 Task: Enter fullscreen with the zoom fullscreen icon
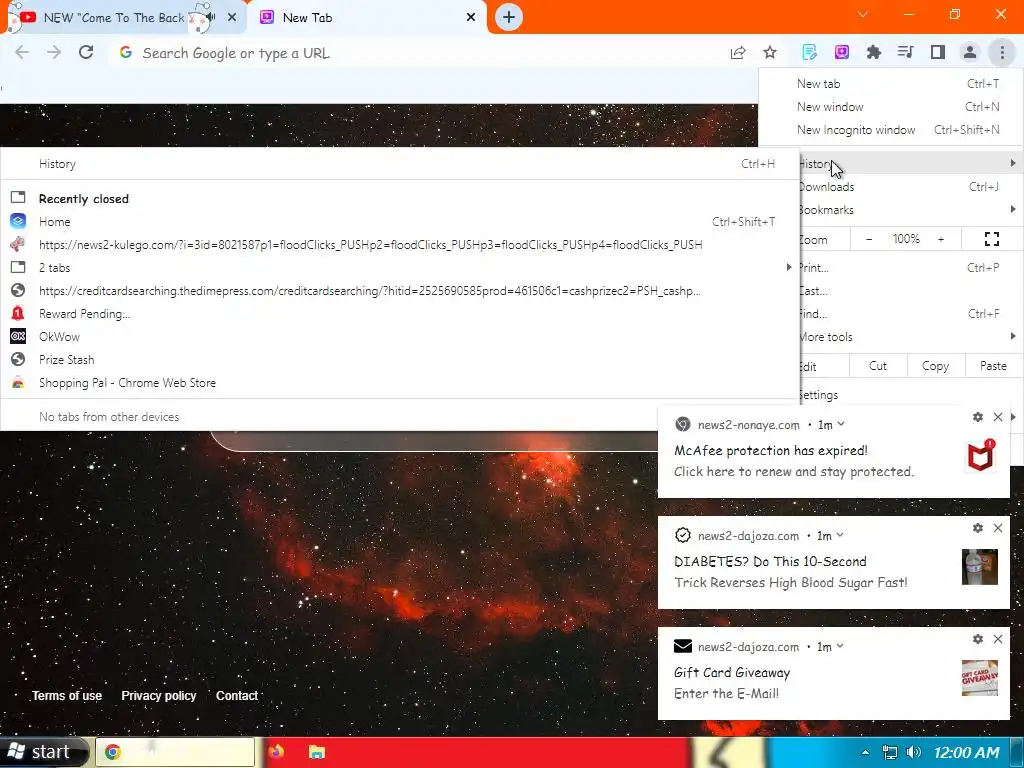coord(991,239)
